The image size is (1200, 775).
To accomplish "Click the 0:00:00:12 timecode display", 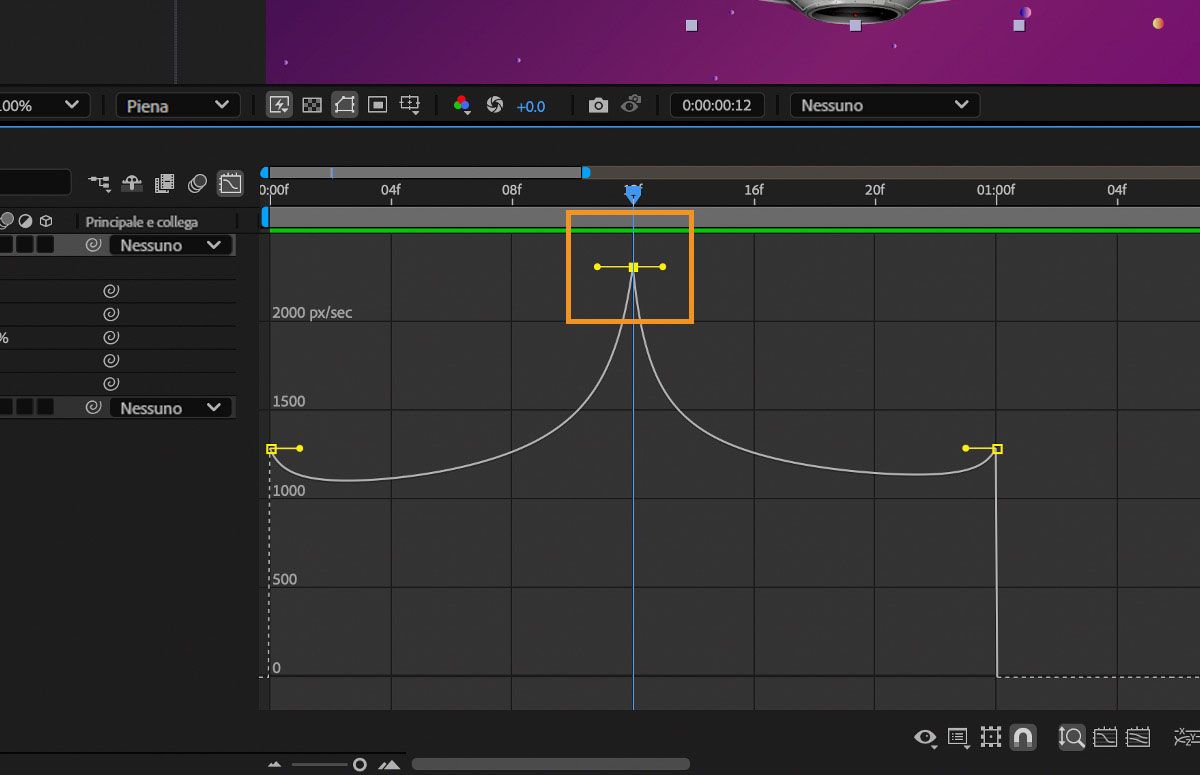I will coord(716,105).
